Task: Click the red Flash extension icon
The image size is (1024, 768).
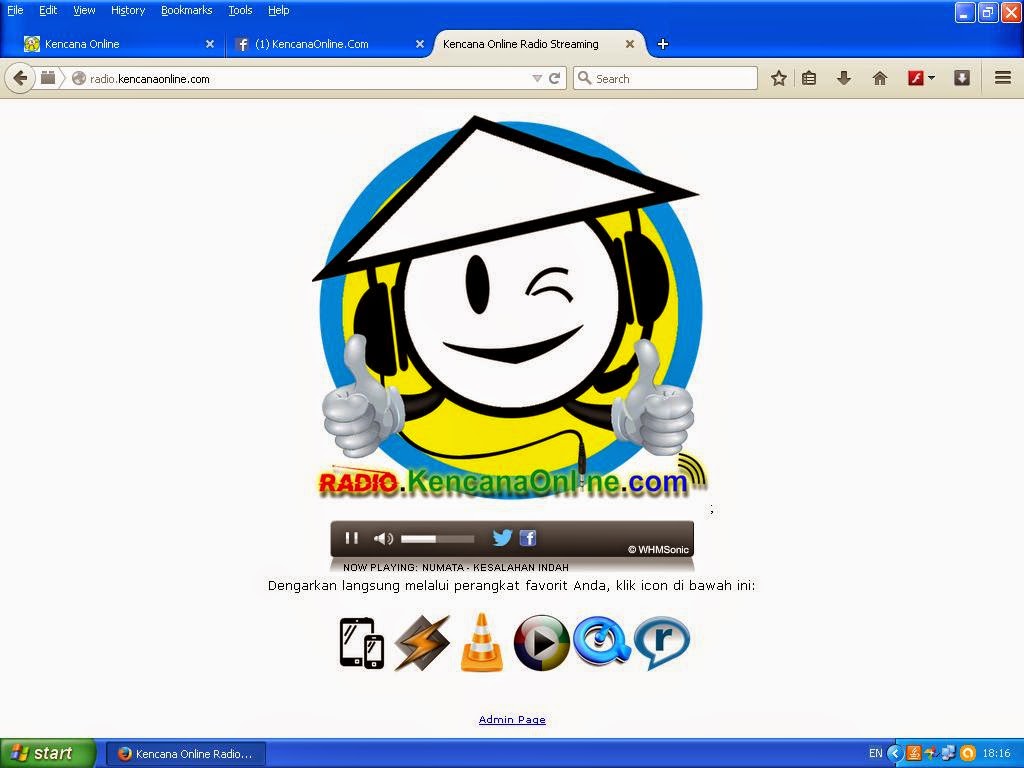Action: [x=916, y=78]
